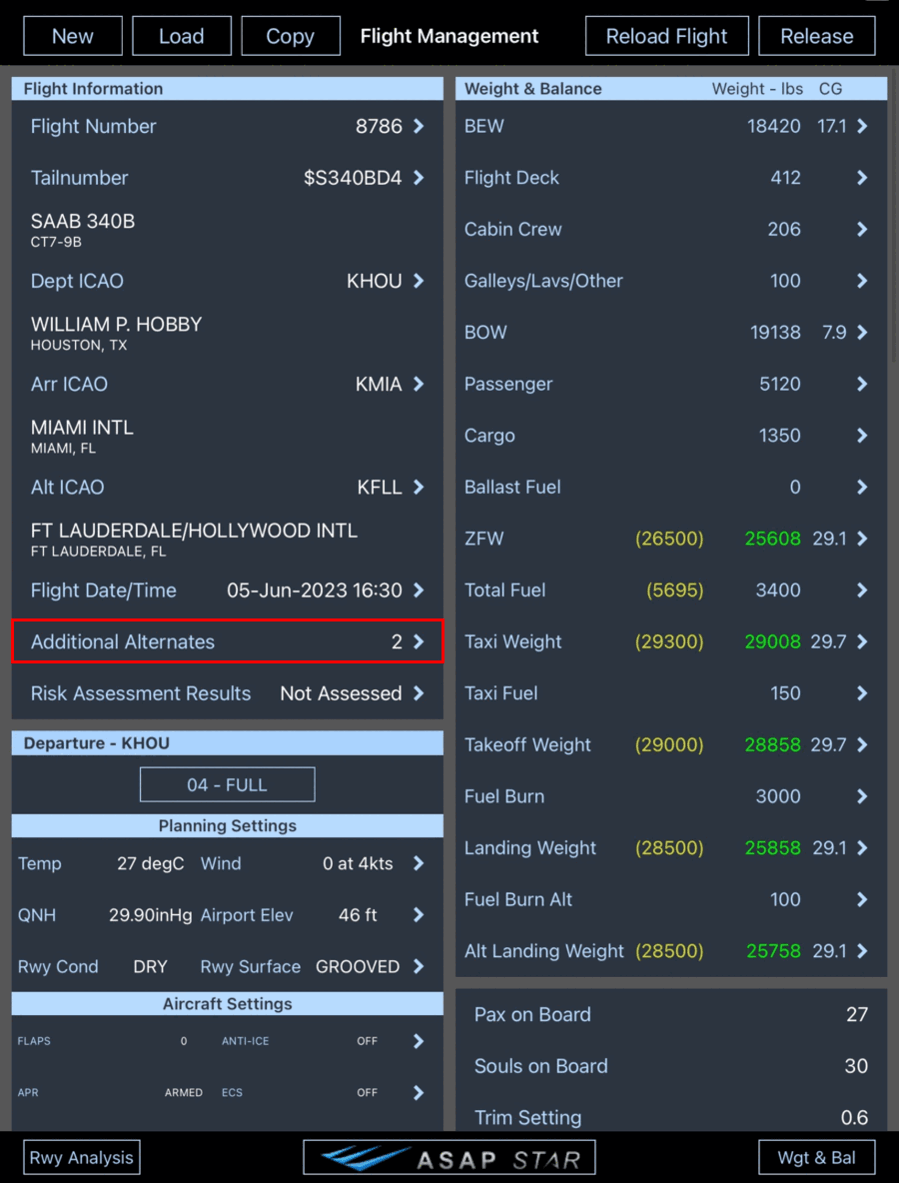Open the Landing Weight row chevron
Screen dimensions: 899x1183
[x=862, y=848]
